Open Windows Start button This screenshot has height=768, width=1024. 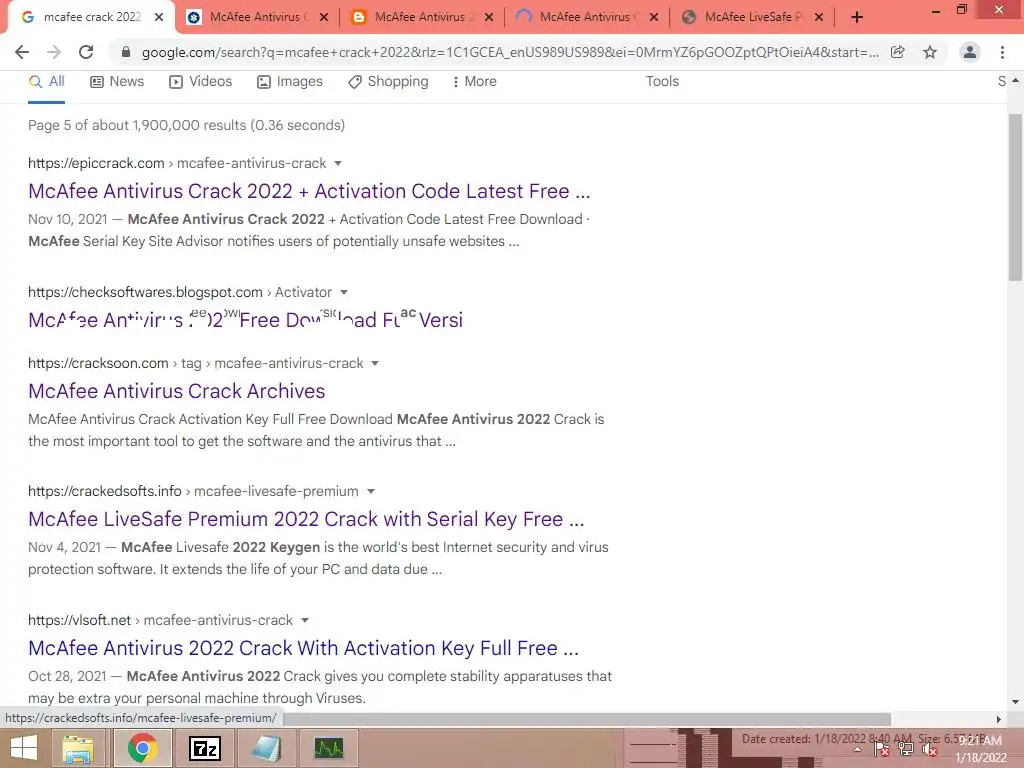[24, 748]
